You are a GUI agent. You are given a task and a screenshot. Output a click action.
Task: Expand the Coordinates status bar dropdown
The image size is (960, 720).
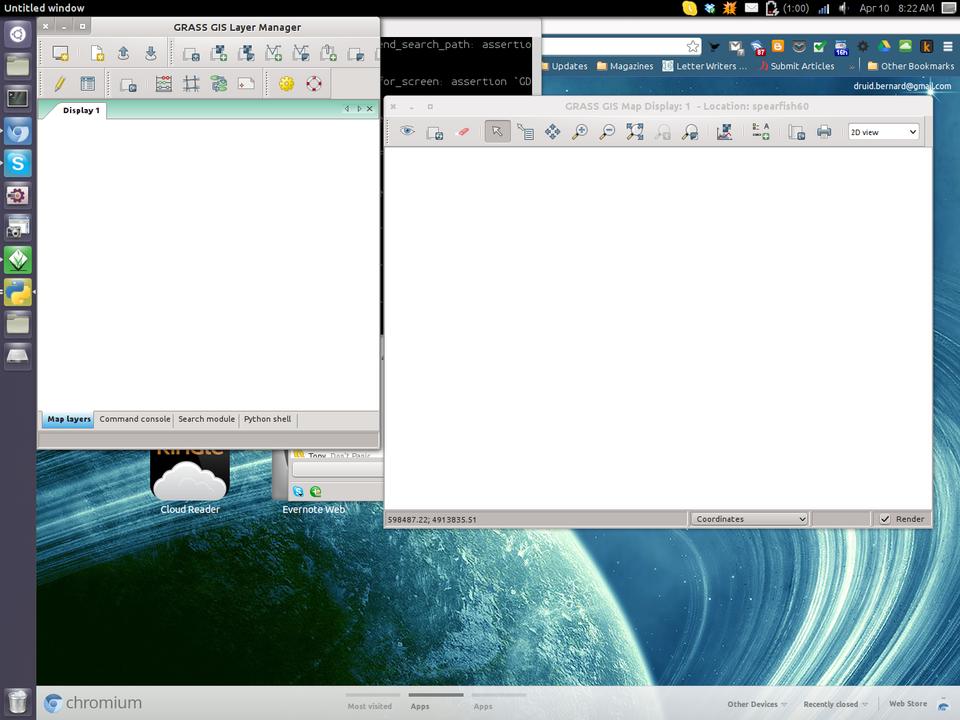click(749, 519)
